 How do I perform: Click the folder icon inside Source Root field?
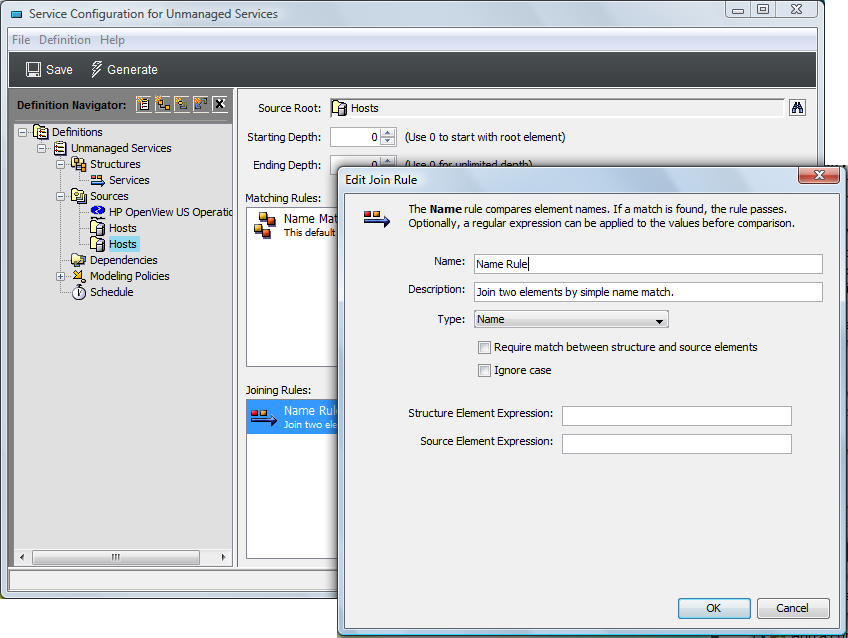339,108
